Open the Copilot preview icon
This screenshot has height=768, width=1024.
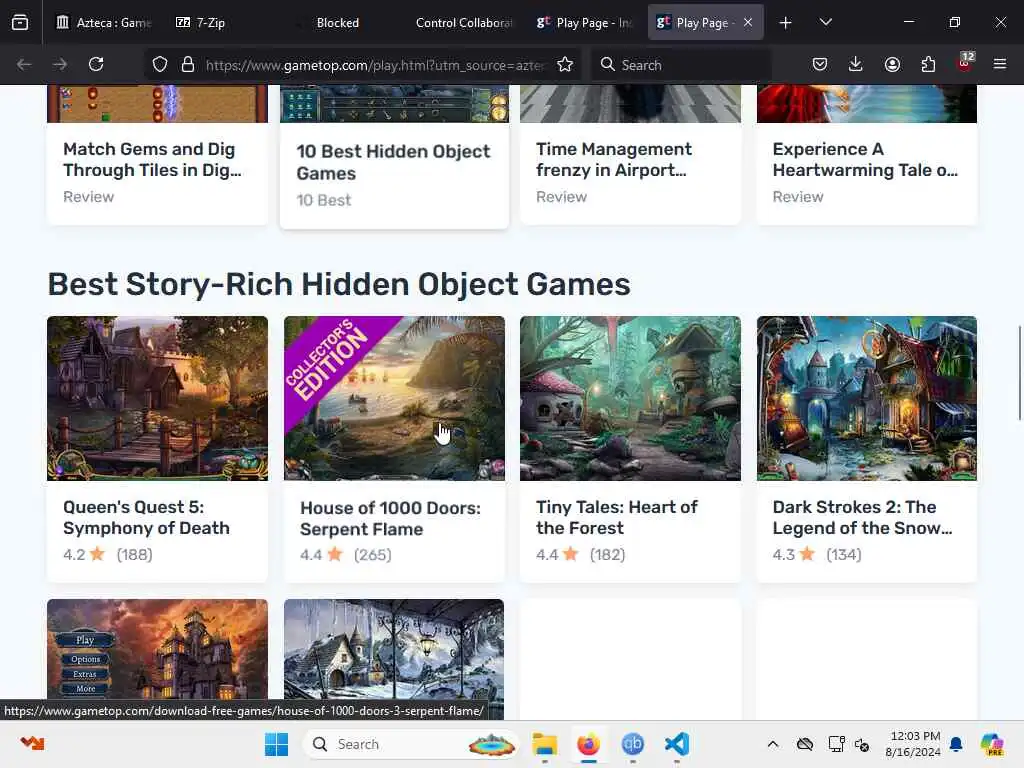click(992, 744)
